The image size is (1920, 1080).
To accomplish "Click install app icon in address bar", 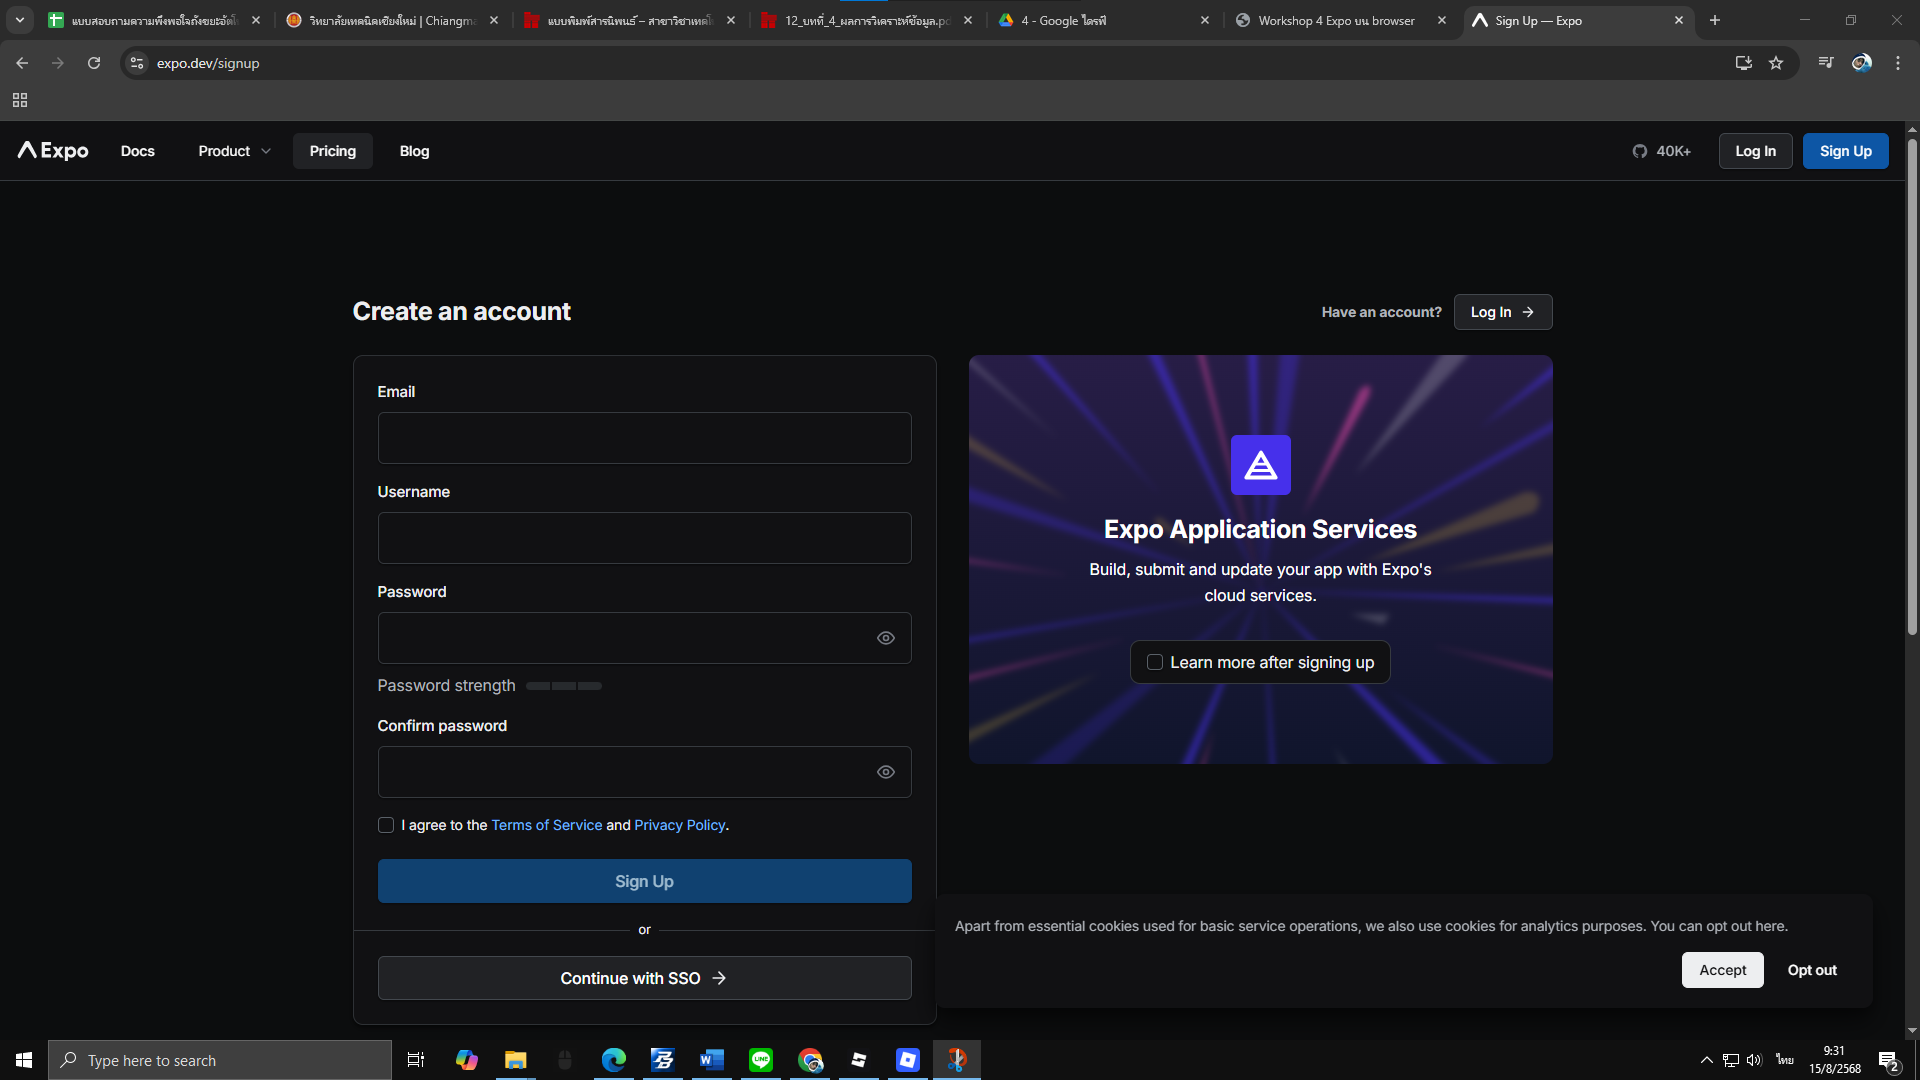I will 1743,63.
